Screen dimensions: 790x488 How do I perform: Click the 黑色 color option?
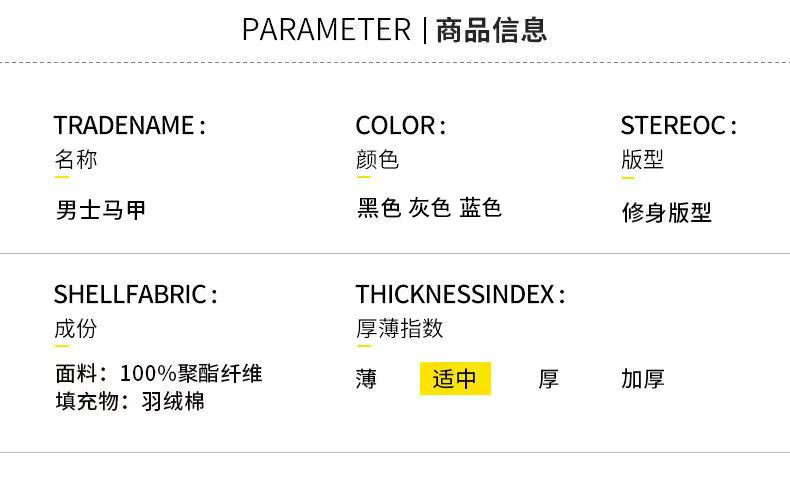pos(379,209)
